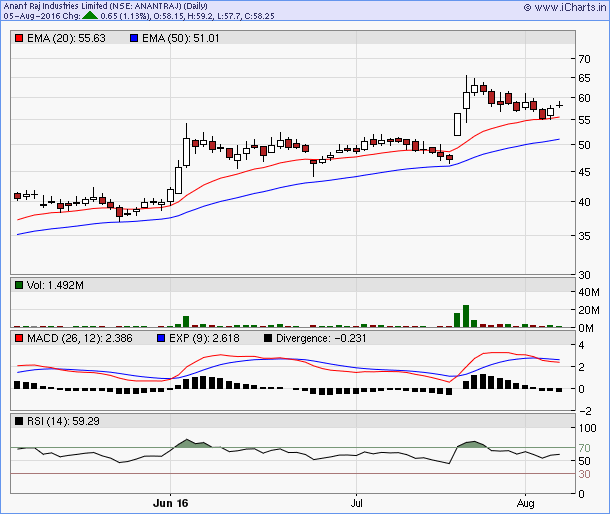Click the red 30 RSI oversold label

[x=584, y=474]
